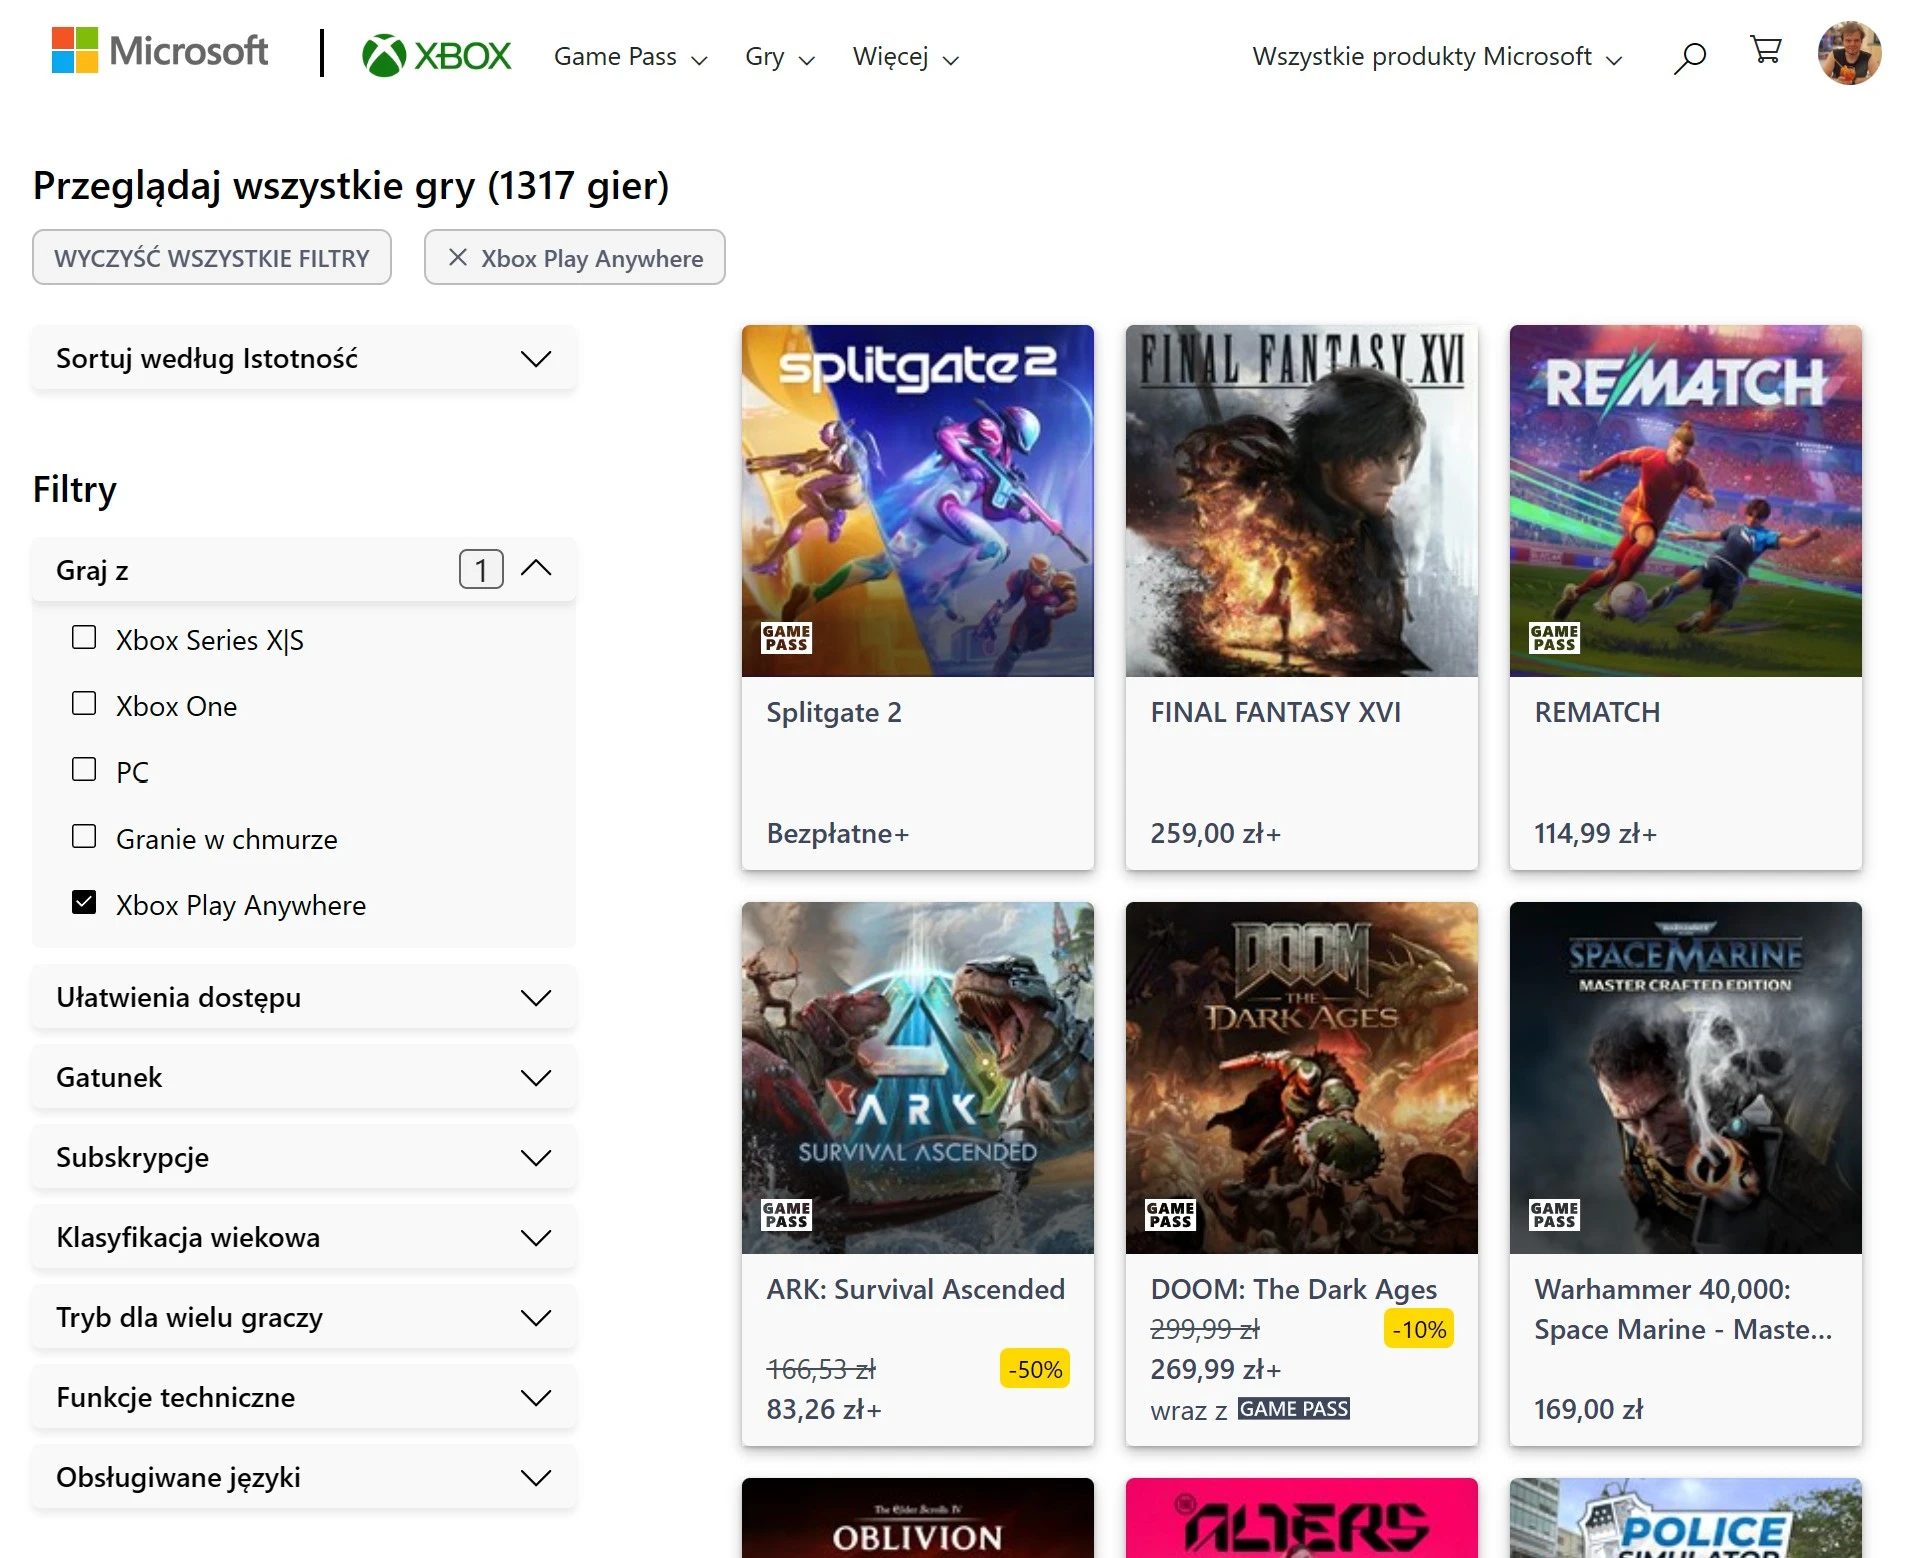Screen dimensions: 1930x1558
Task: Expand the Tryb dla wielu graczy filter
Action: point(303,1317)
